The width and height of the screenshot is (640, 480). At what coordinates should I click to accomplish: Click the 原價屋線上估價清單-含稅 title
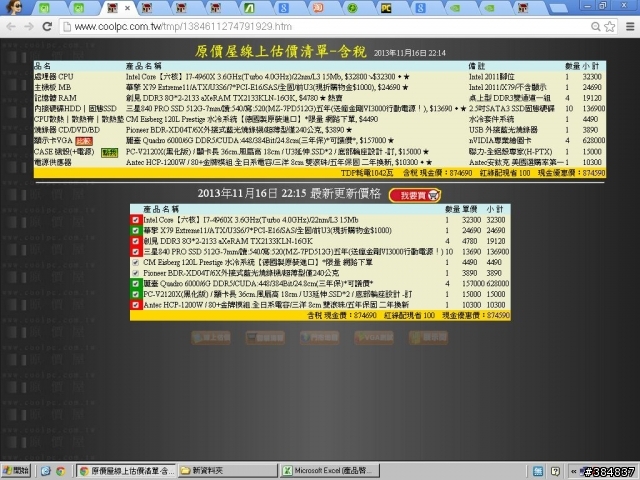pos(281,51)
